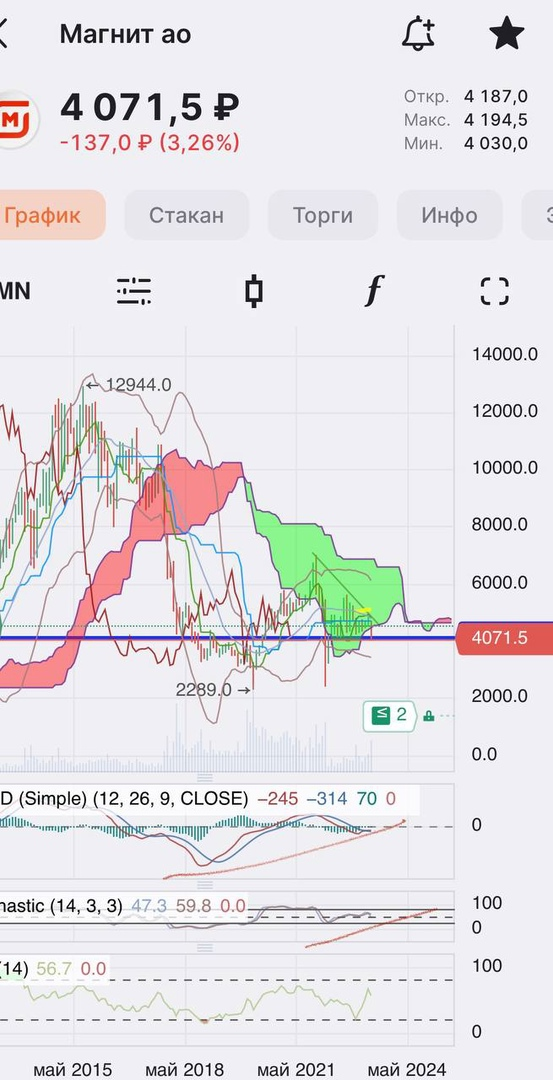Image resolution: width=553 pixels, height=1080 pixels.
Task: Click the май 2021 date label
Action: point(295,1069)
